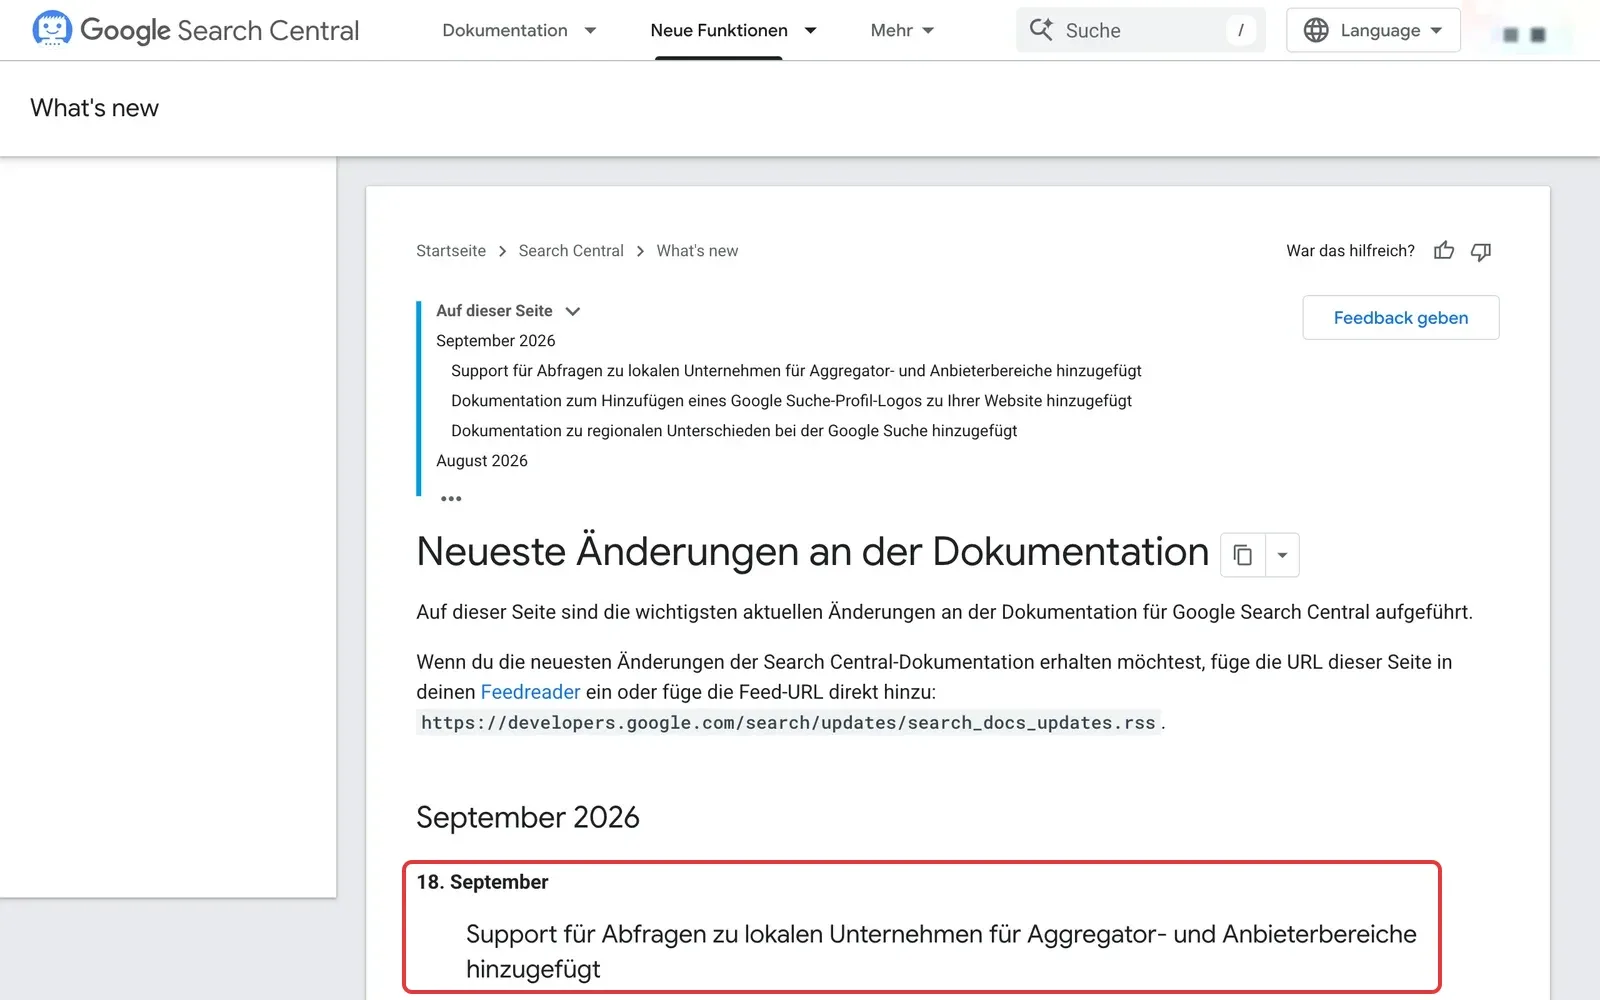Image resolution: width=1600 pixels, height=1000 pixels.
Task: Open the Mehr menu
Action: click(902, 31)
